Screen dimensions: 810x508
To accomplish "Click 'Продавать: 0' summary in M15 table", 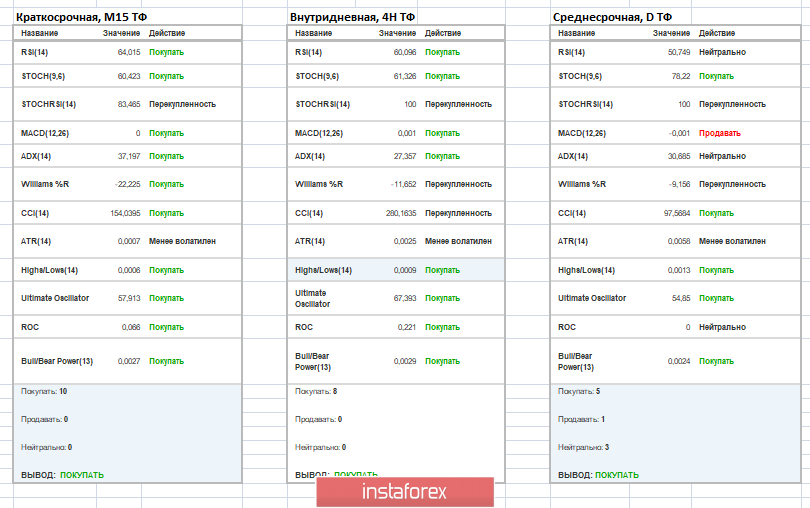I will [x=44, y=419].
